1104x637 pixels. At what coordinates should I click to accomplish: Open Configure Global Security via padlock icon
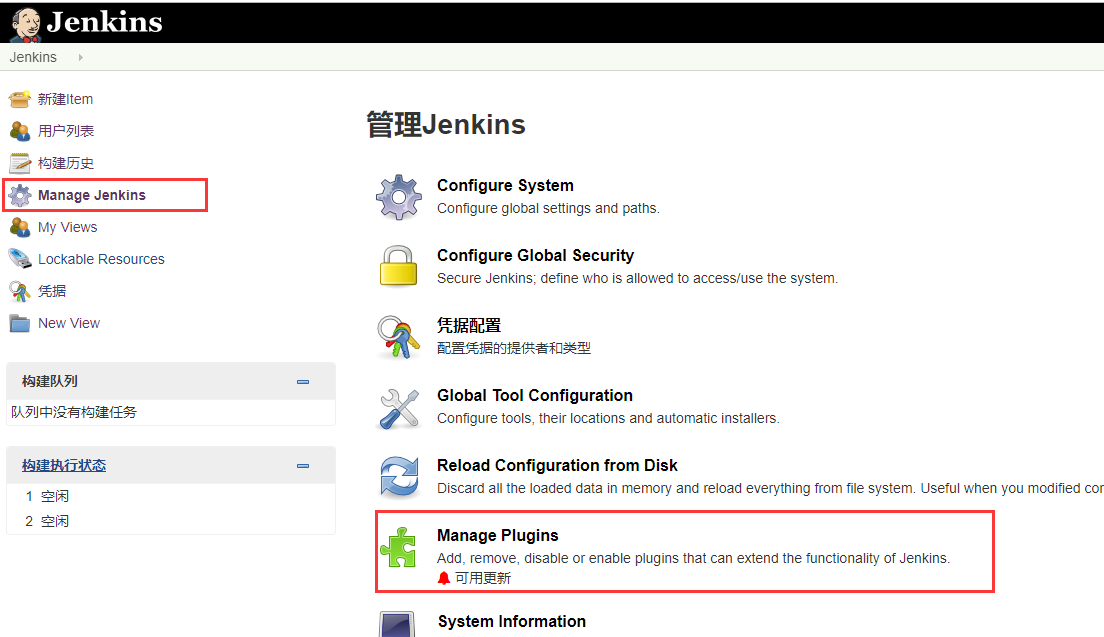coord(399,266)
